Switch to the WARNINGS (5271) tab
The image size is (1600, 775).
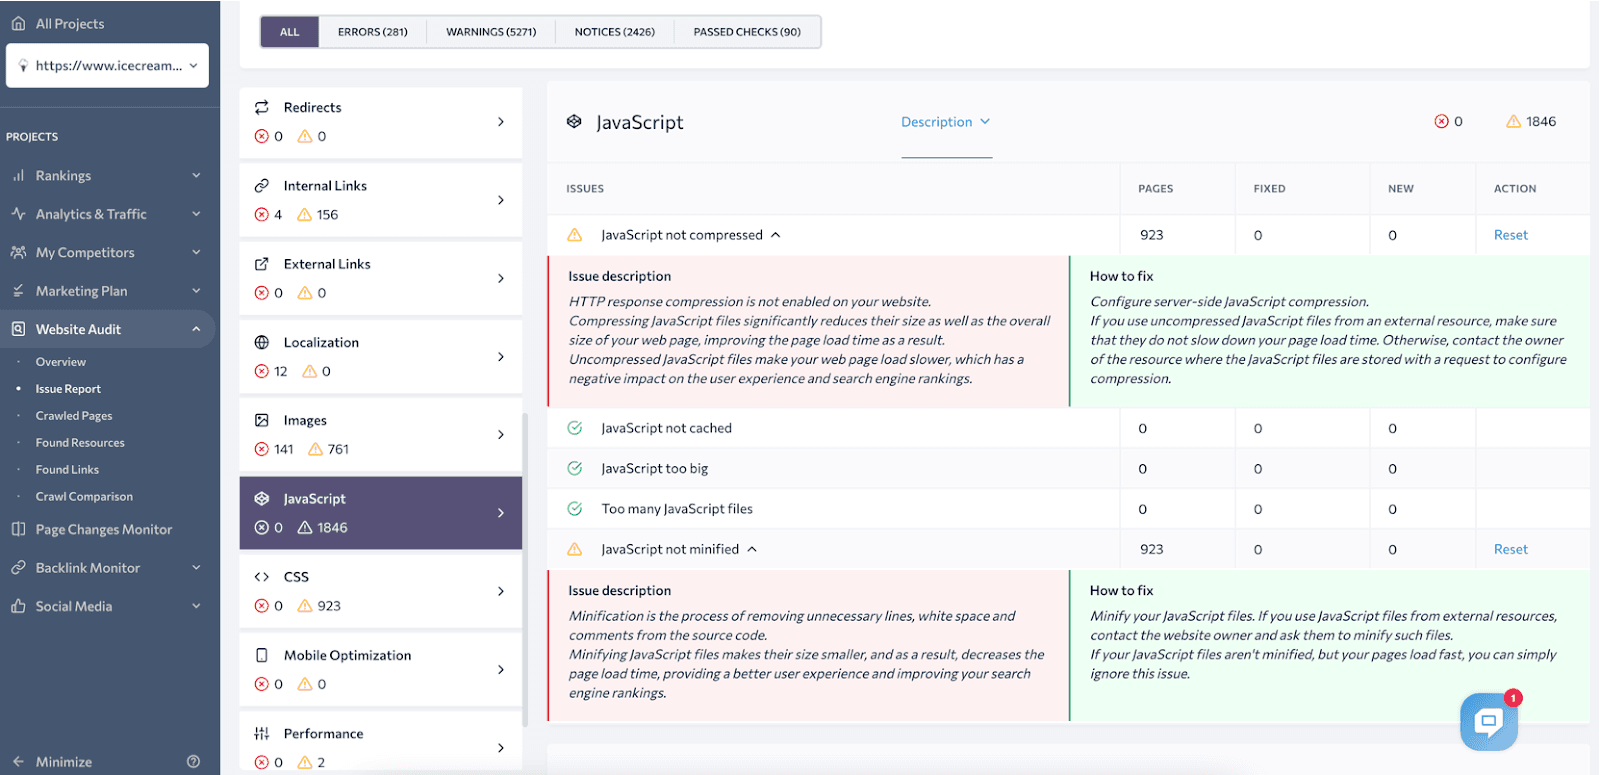point(491,32)
